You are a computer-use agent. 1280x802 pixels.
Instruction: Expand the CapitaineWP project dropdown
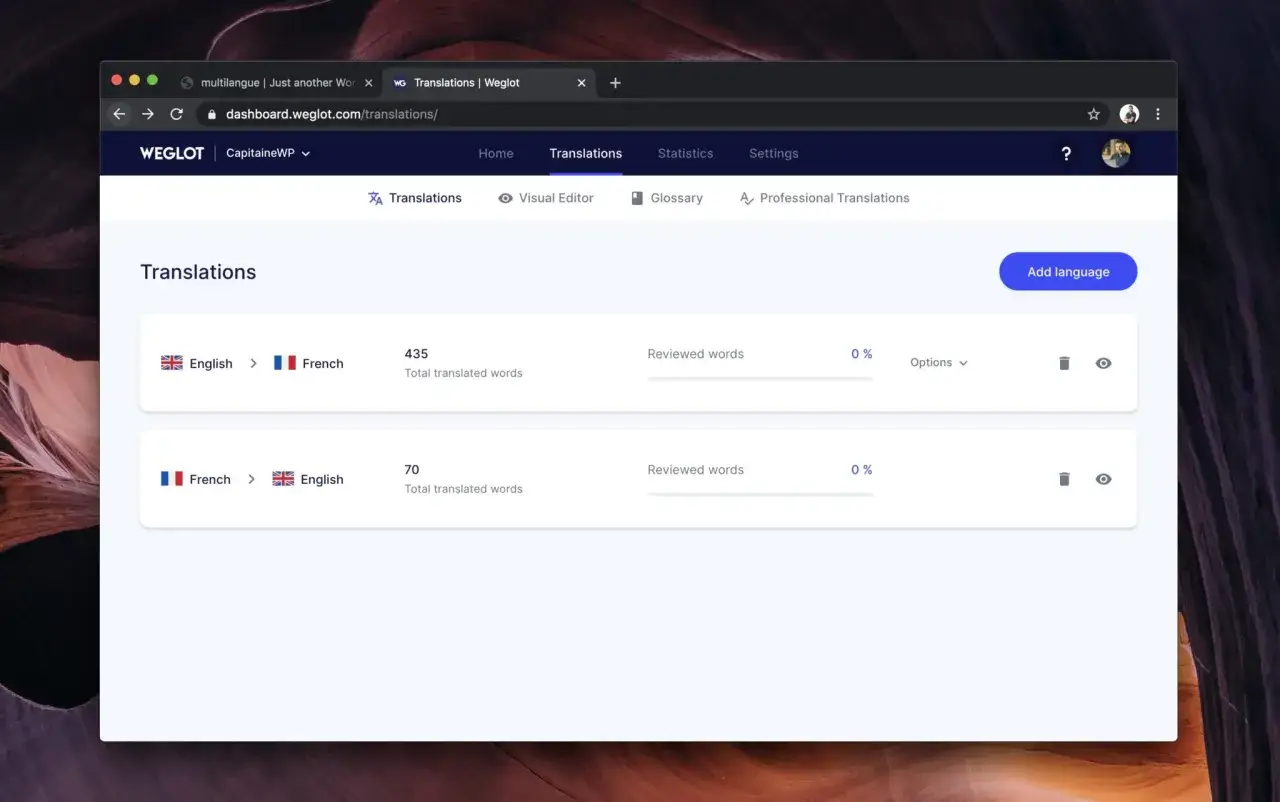pos(268,153)
